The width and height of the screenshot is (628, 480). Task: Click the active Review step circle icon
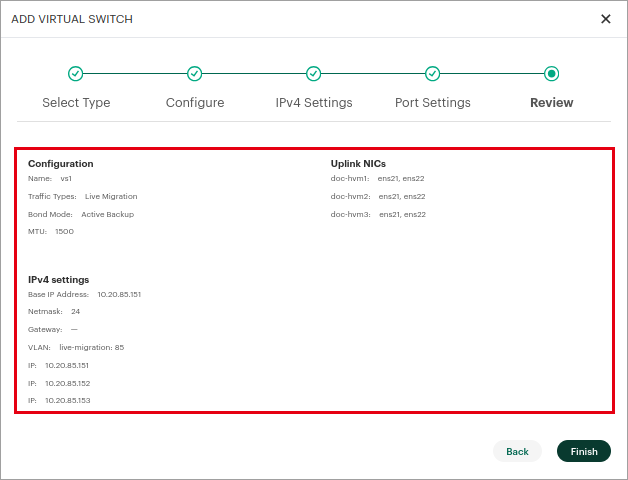click(552, 74)
